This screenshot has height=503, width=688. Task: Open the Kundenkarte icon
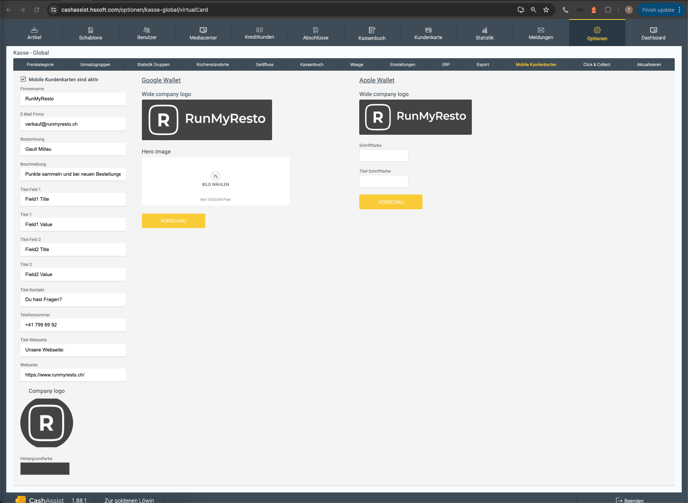point(428,30)
